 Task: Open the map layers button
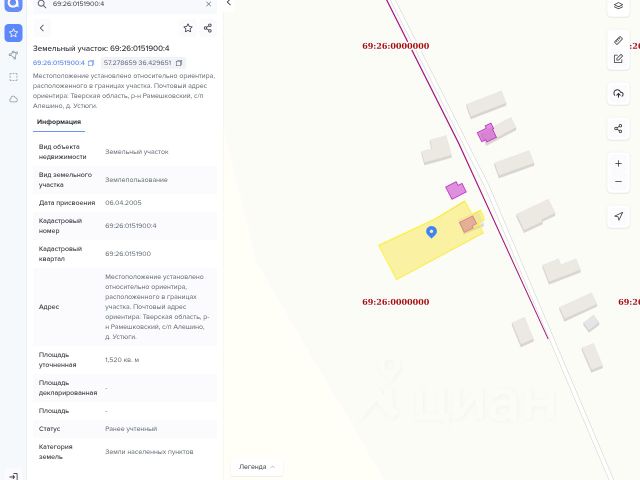(618, 6)
